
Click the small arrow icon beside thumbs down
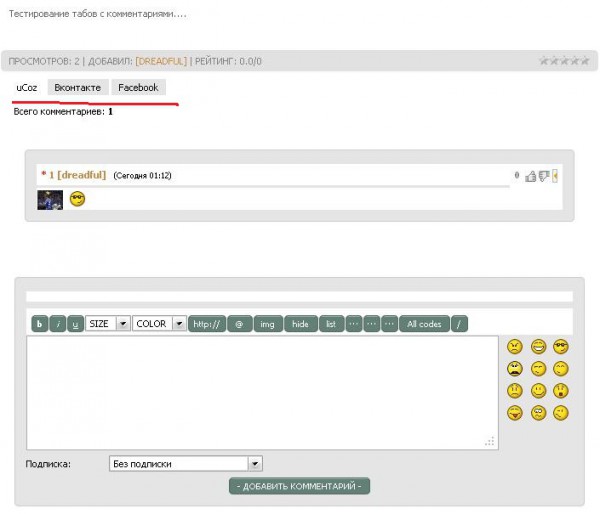click(x=555, y=176)
